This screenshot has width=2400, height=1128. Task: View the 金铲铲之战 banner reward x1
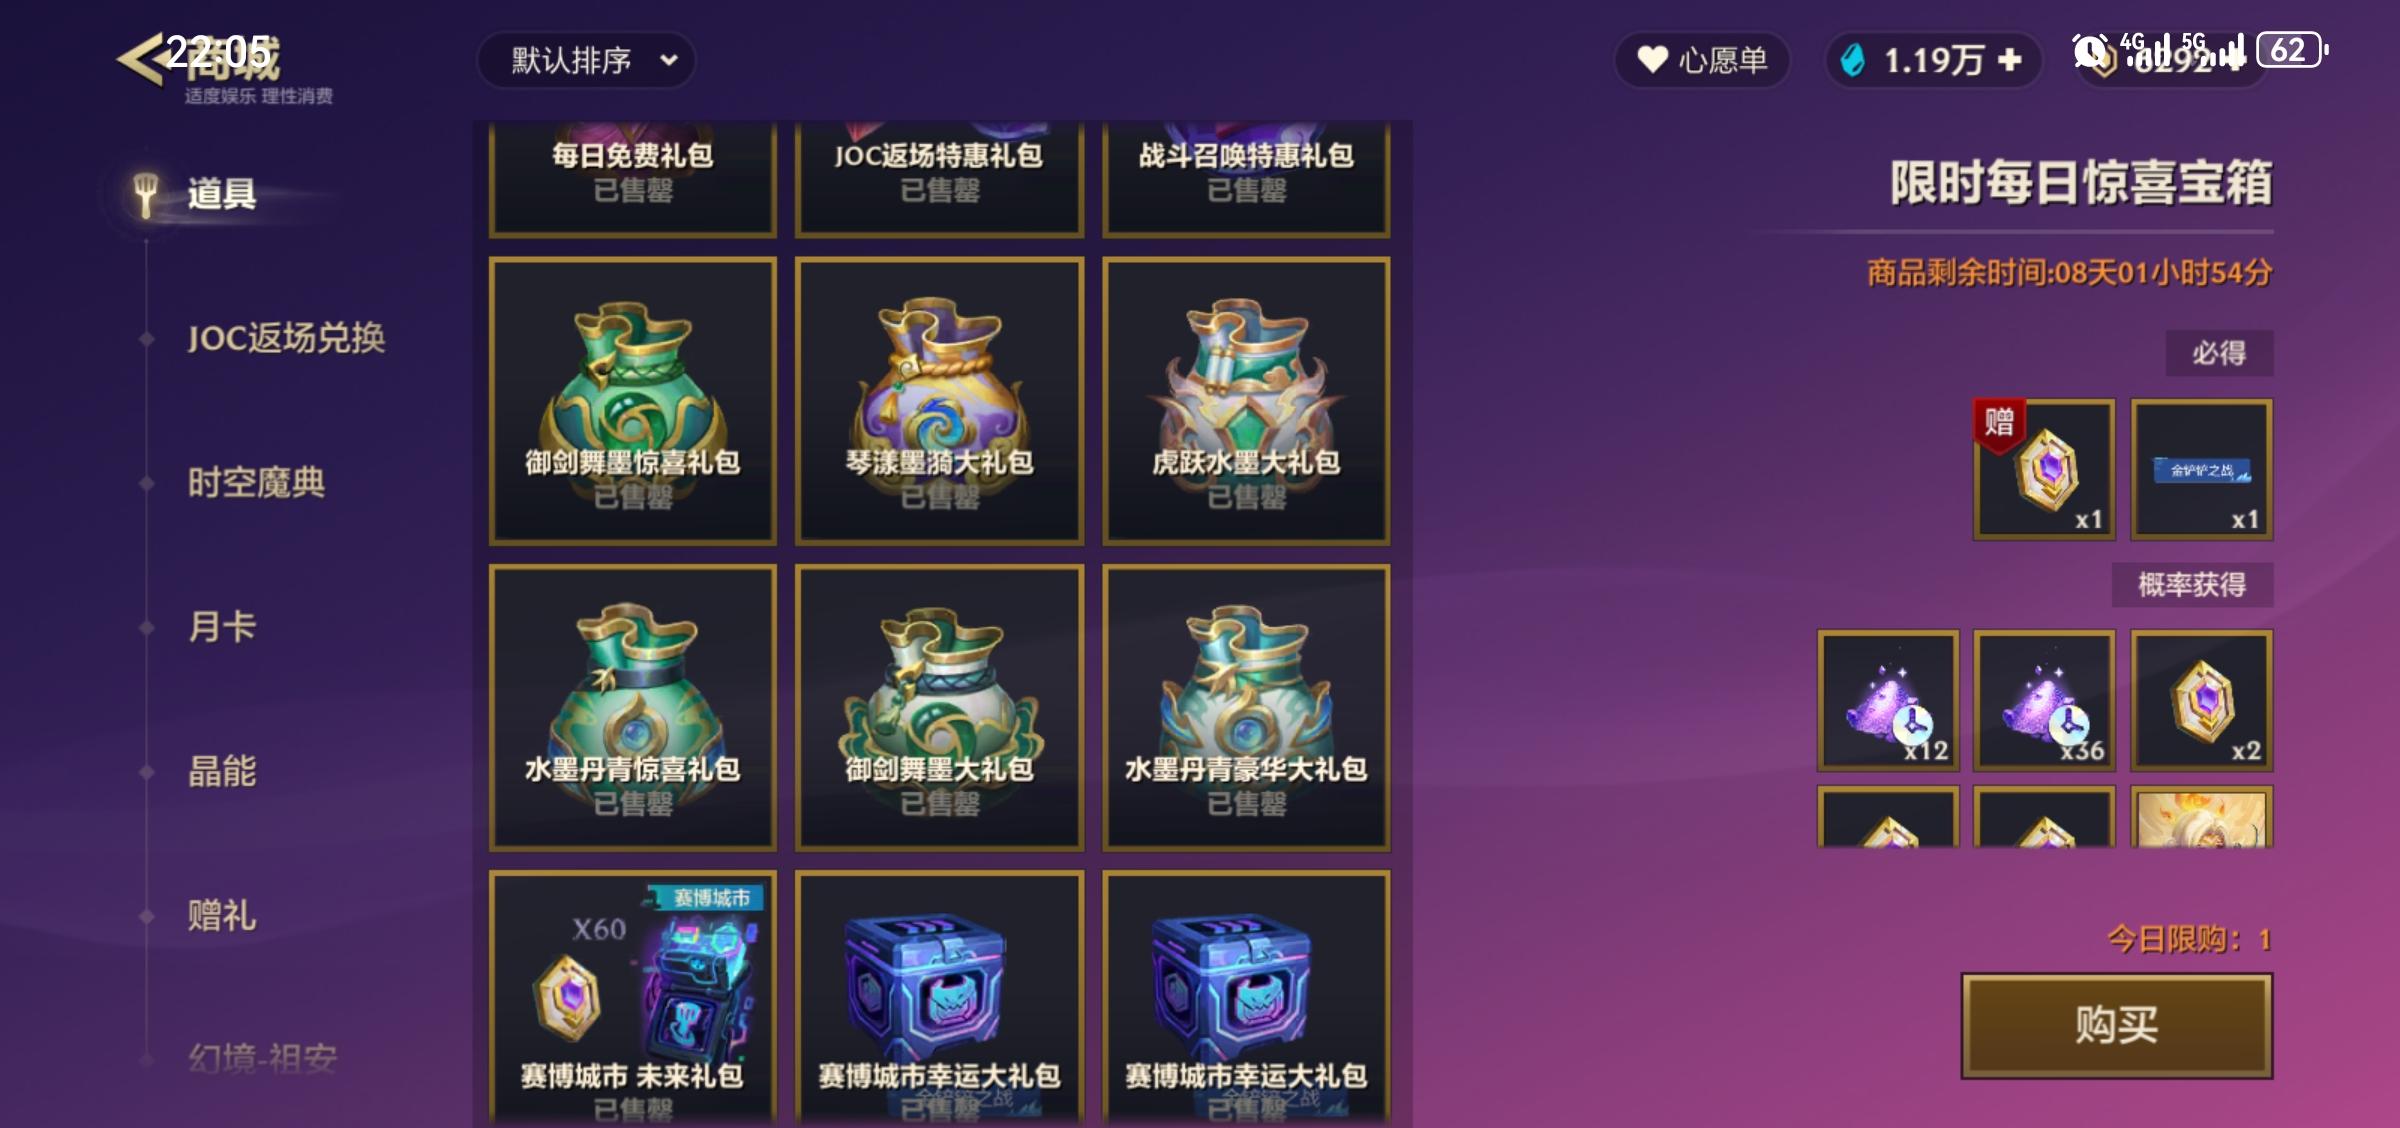click(x=2201, y=469)
